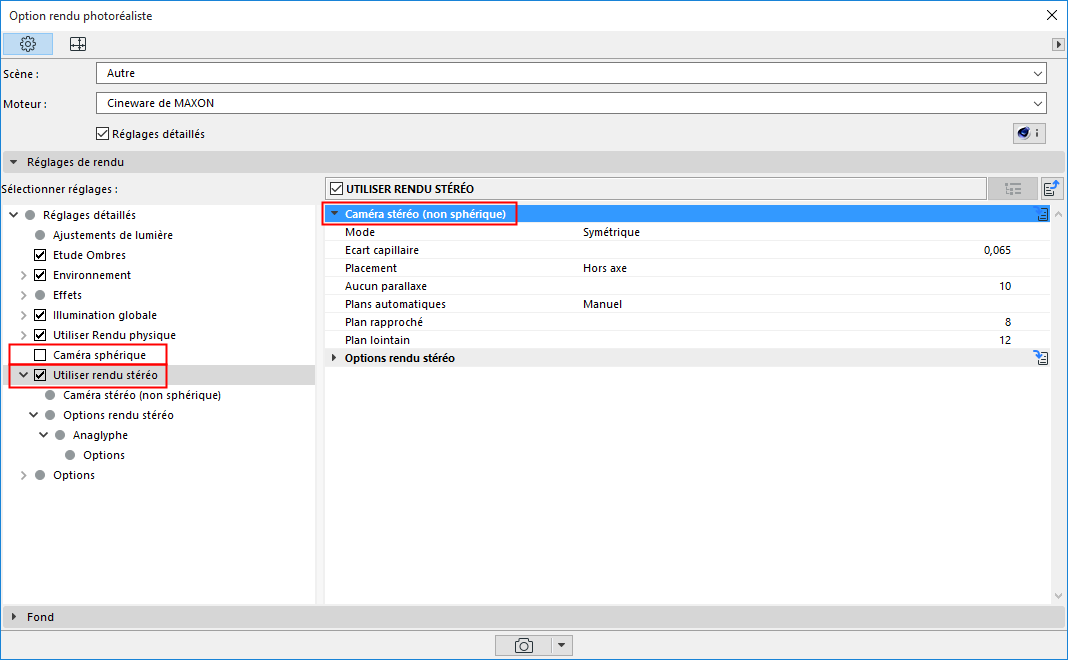The image size is (1068, 660).
Task: Click icon at right of Caméra stéréo header
Action: point(1041,214)
